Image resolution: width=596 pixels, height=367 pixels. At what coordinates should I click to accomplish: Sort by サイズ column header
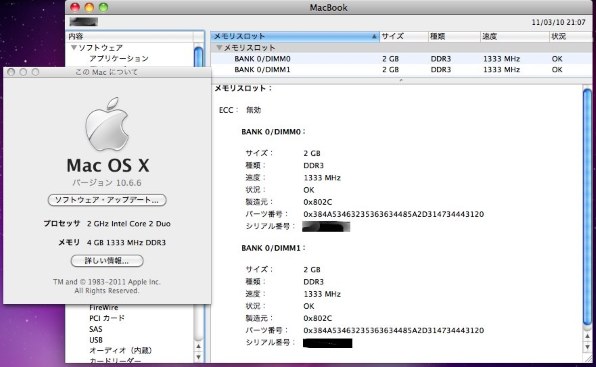404,36
